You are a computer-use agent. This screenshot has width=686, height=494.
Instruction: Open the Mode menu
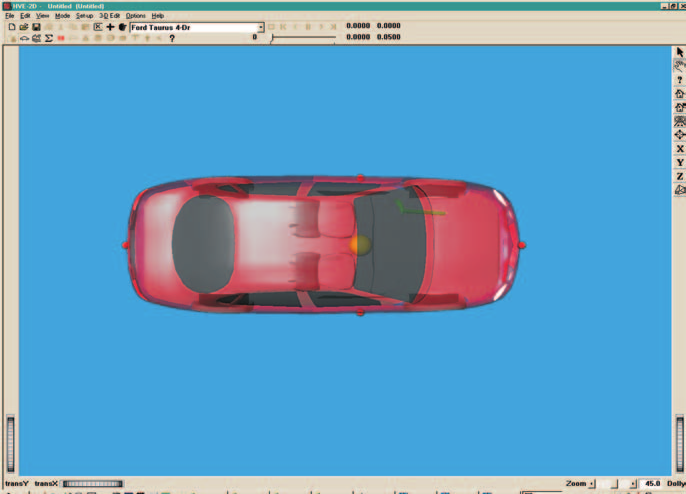pos(63,16)
